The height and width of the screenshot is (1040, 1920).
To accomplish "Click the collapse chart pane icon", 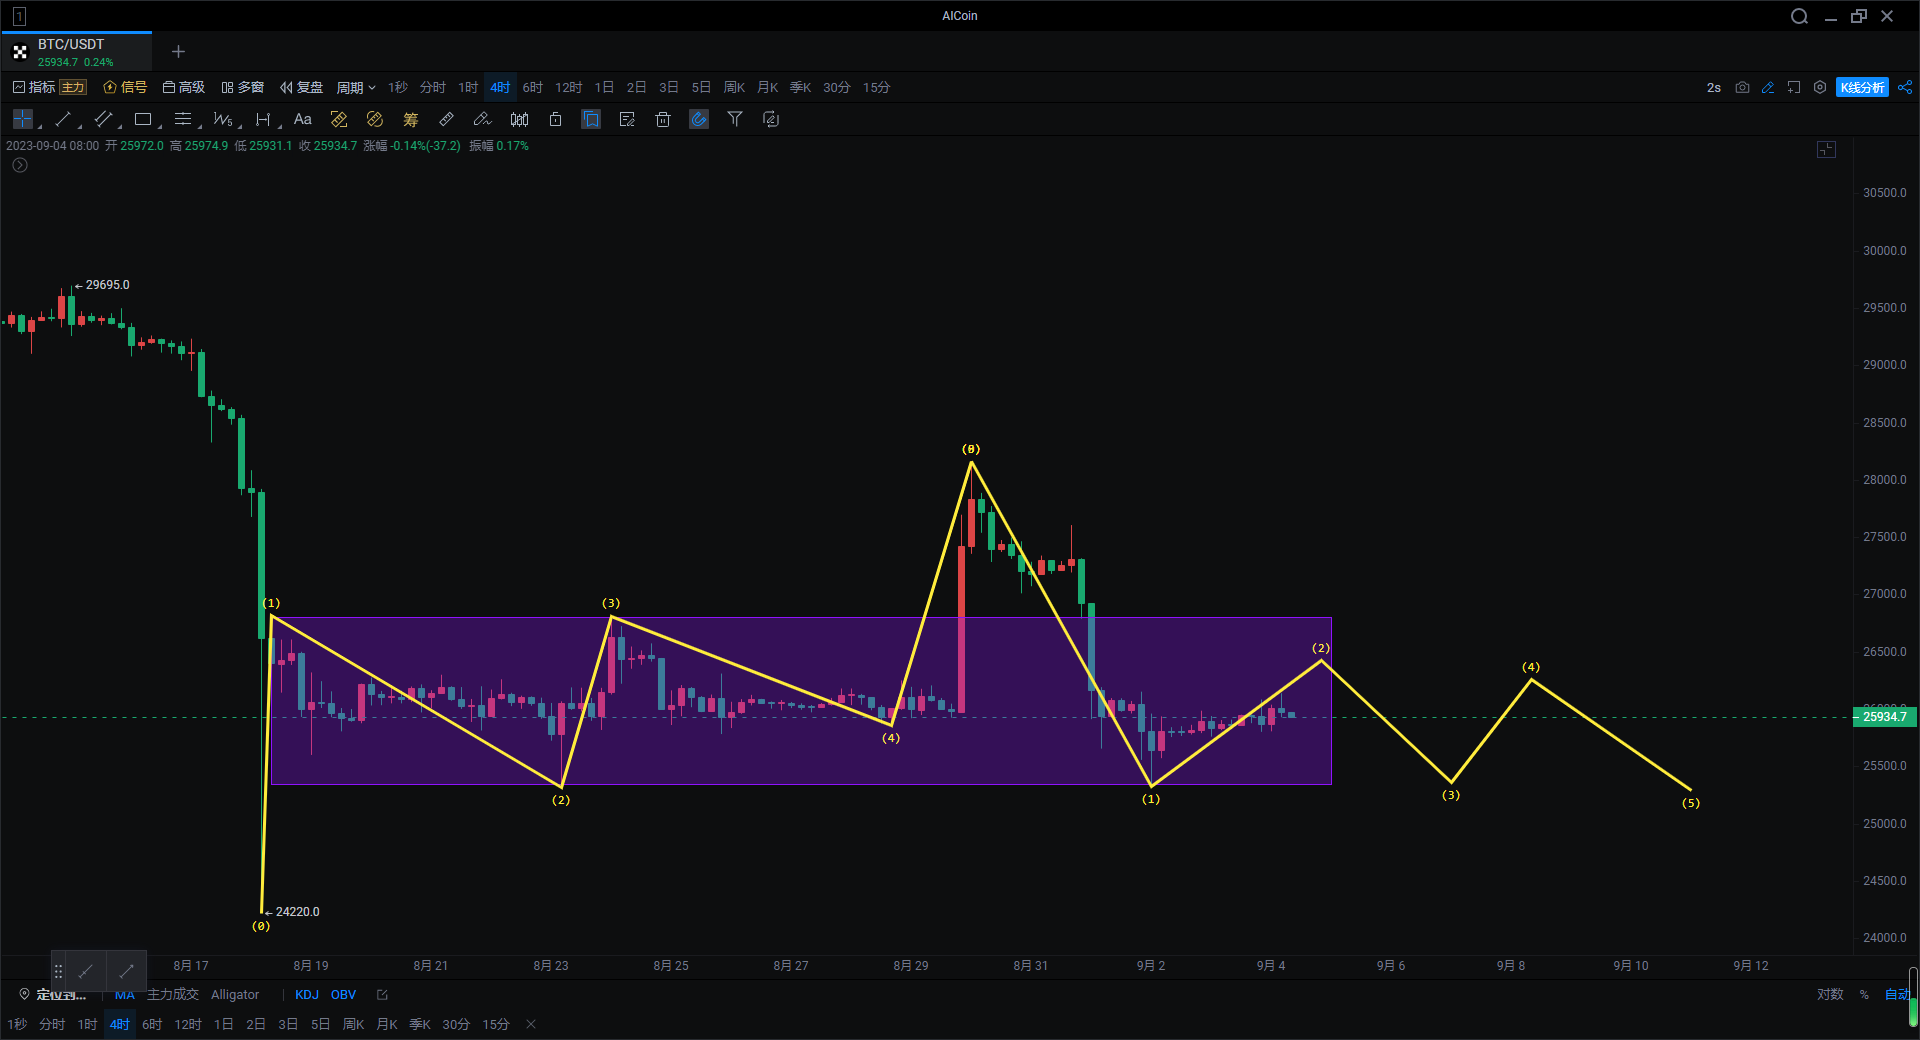I will (x=1826, y=149).
